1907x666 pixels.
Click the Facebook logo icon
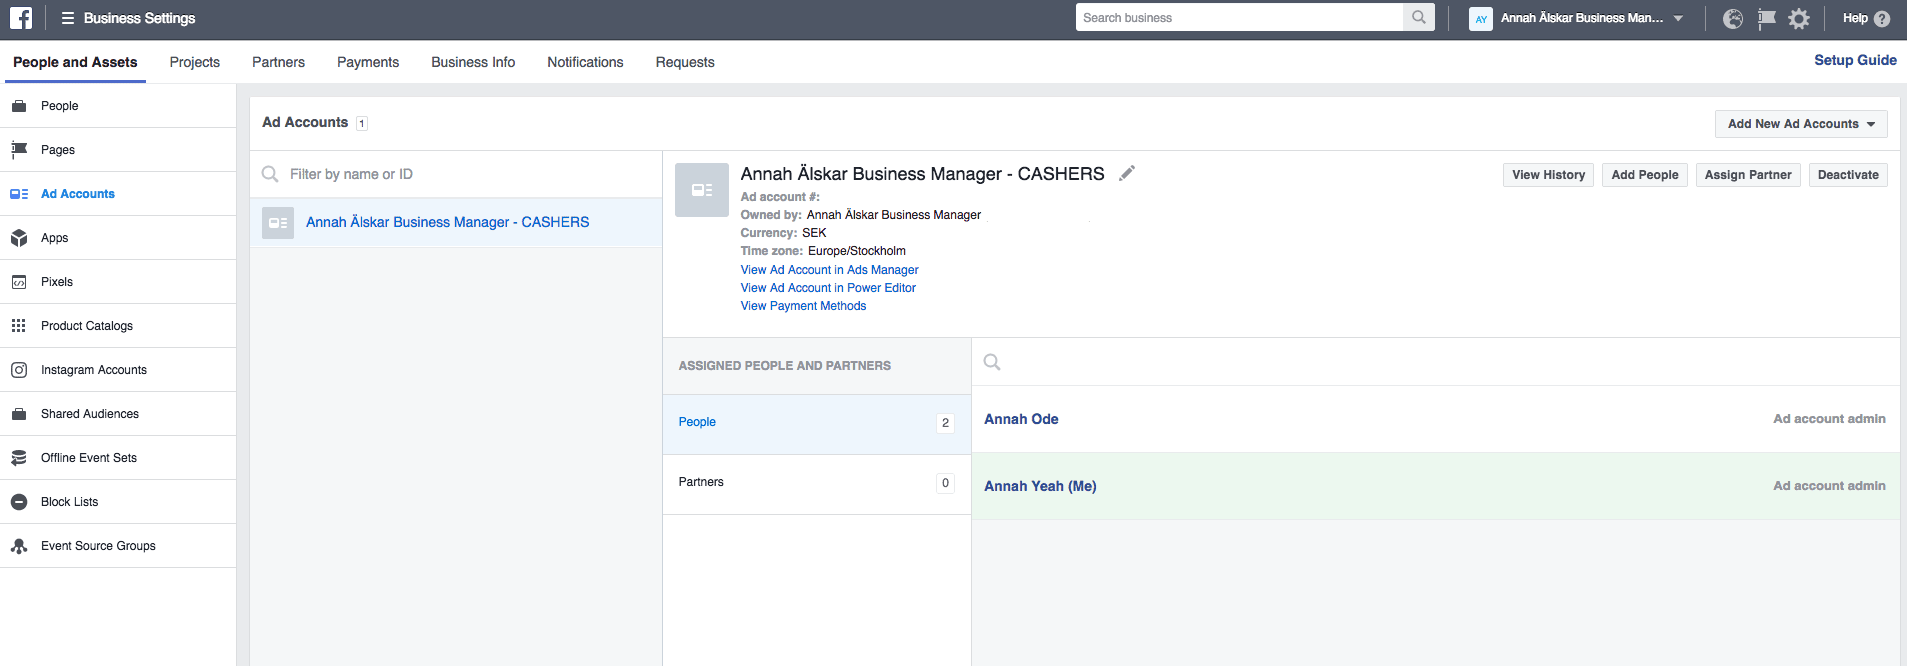click(21, 18)
